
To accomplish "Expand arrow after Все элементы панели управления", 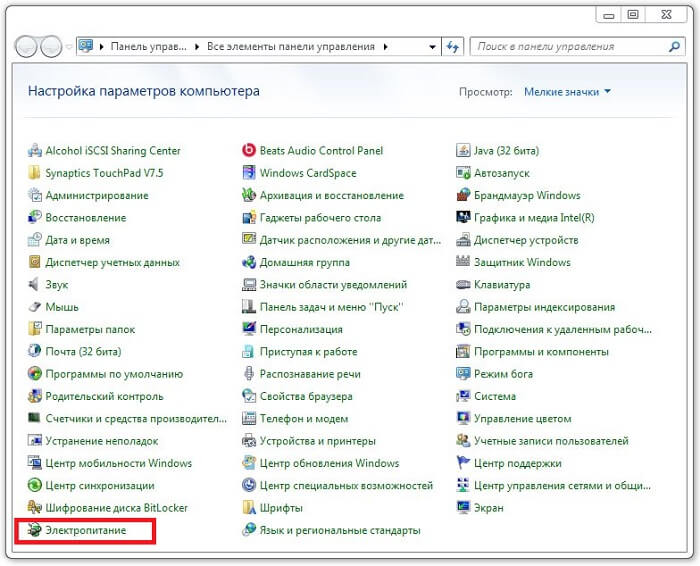I will click(x=386, y=46).
